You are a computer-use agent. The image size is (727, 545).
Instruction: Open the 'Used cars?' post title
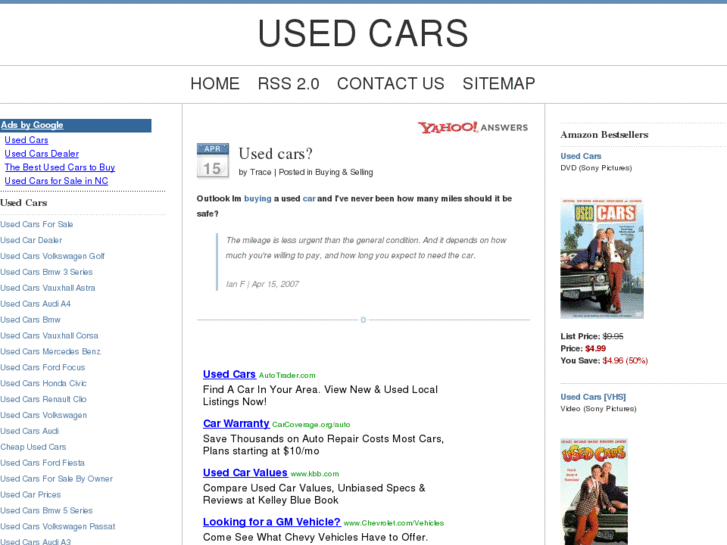tap(275, 154)
